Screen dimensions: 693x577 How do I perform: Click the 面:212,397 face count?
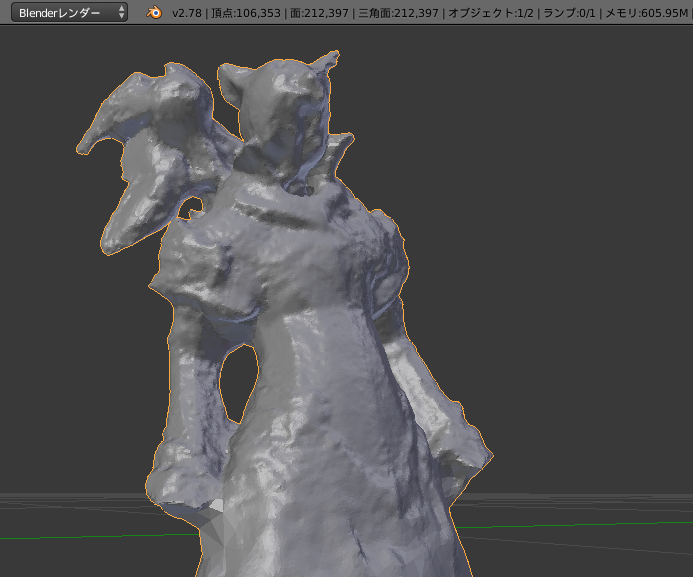coord(319,13)
